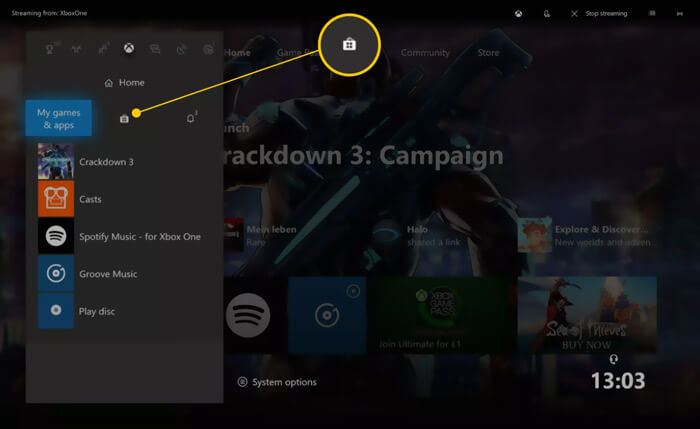Click the orange Casts app icon
Screen dimensions: 700x429
56,199
